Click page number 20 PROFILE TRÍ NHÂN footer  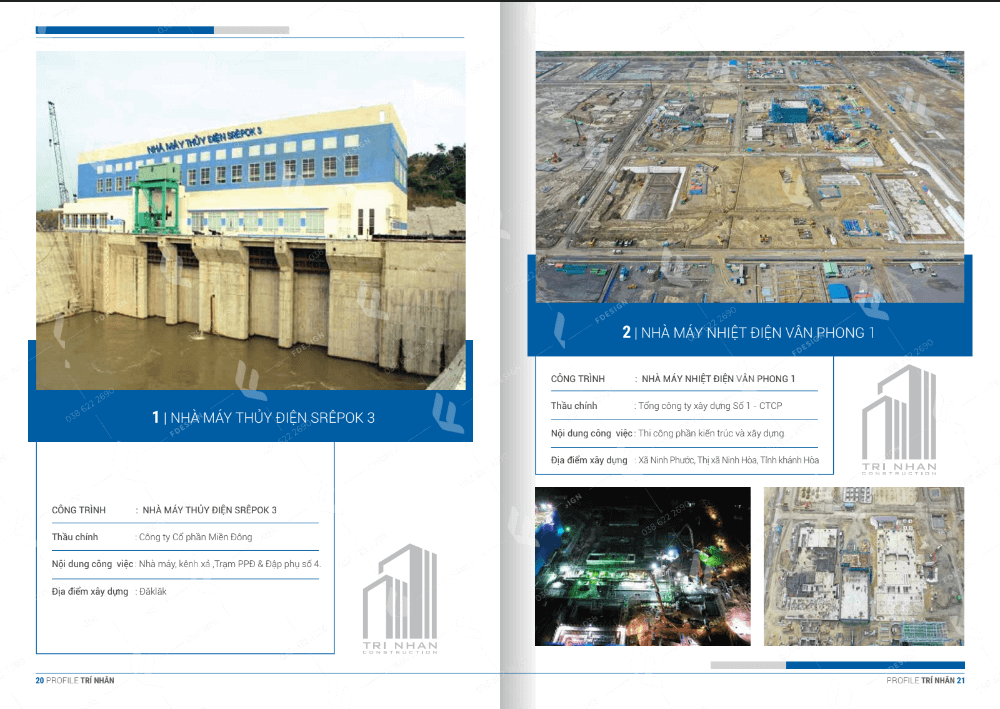75,680
